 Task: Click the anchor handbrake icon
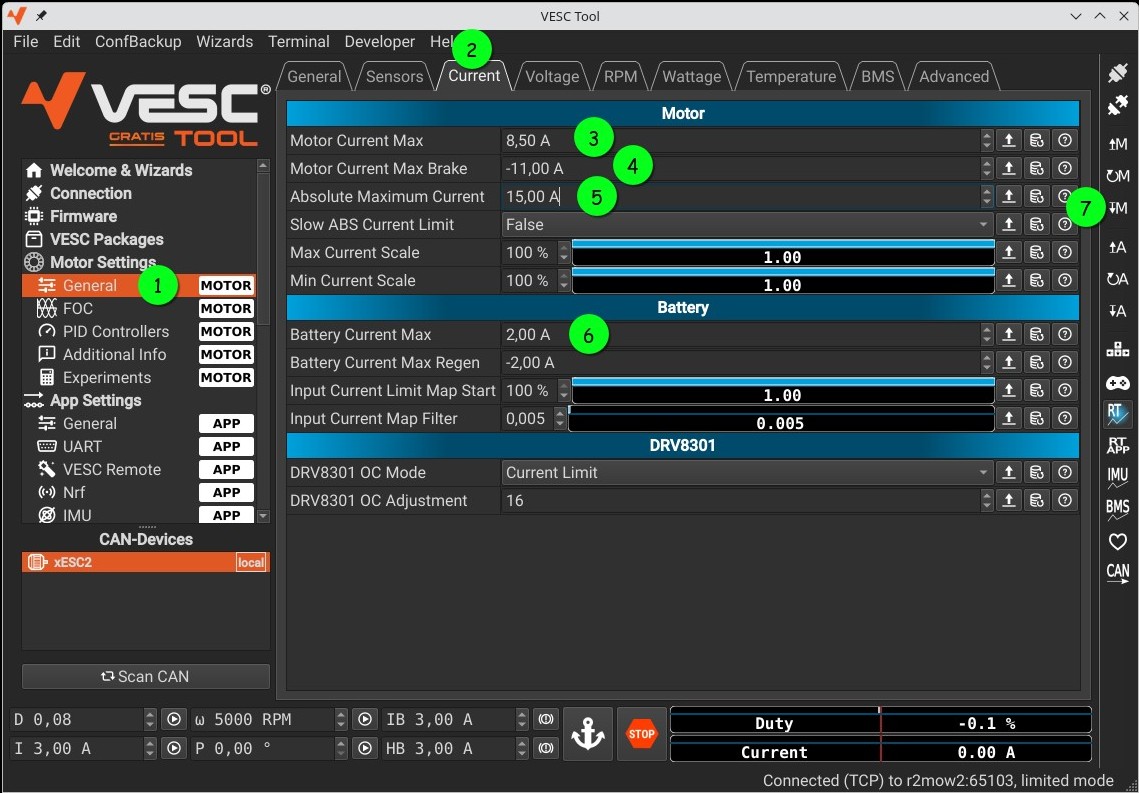[x=588, y=734]
